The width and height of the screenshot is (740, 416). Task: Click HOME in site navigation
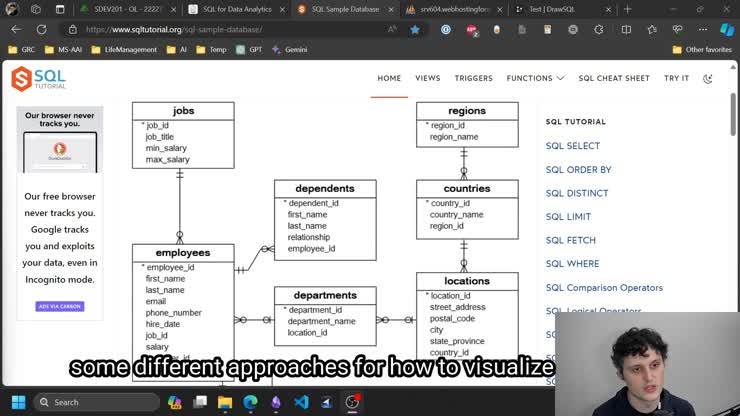tap(389, 78)
